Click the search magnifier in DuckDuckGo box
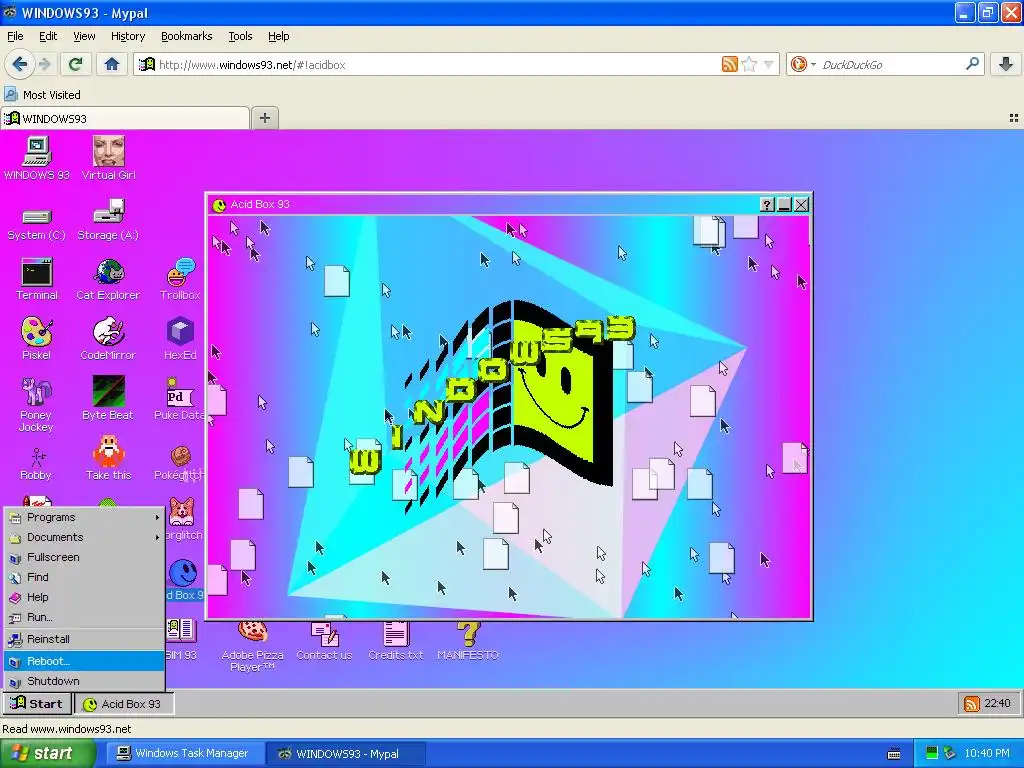 coord(972,64)
